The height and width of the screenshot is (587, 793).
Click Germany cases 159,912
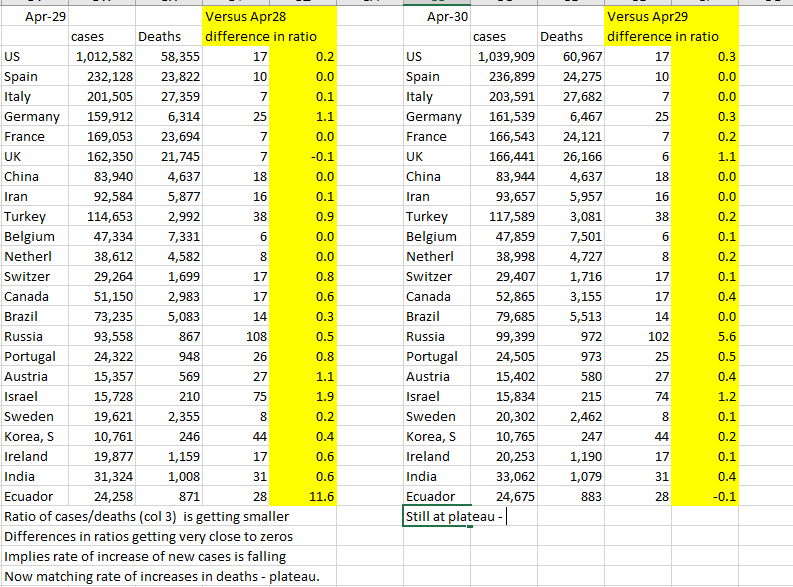[x=102, y=117]
